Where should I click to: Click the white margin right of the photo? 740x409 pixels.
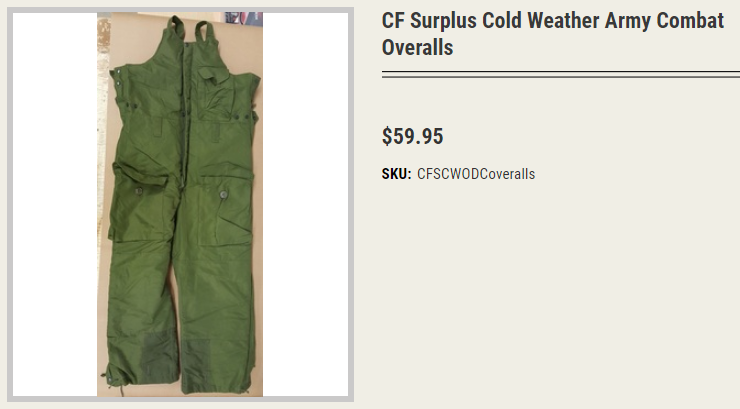(x=305, y=204)
